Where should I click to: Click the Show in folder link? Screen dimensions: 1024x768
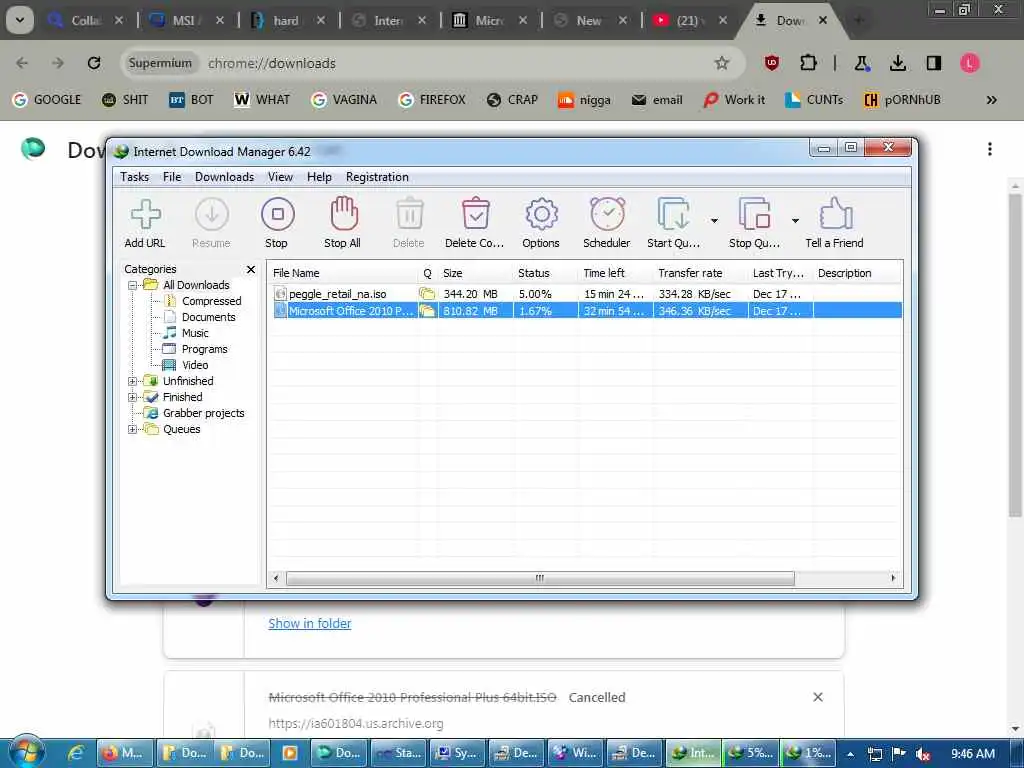(310, 624)
